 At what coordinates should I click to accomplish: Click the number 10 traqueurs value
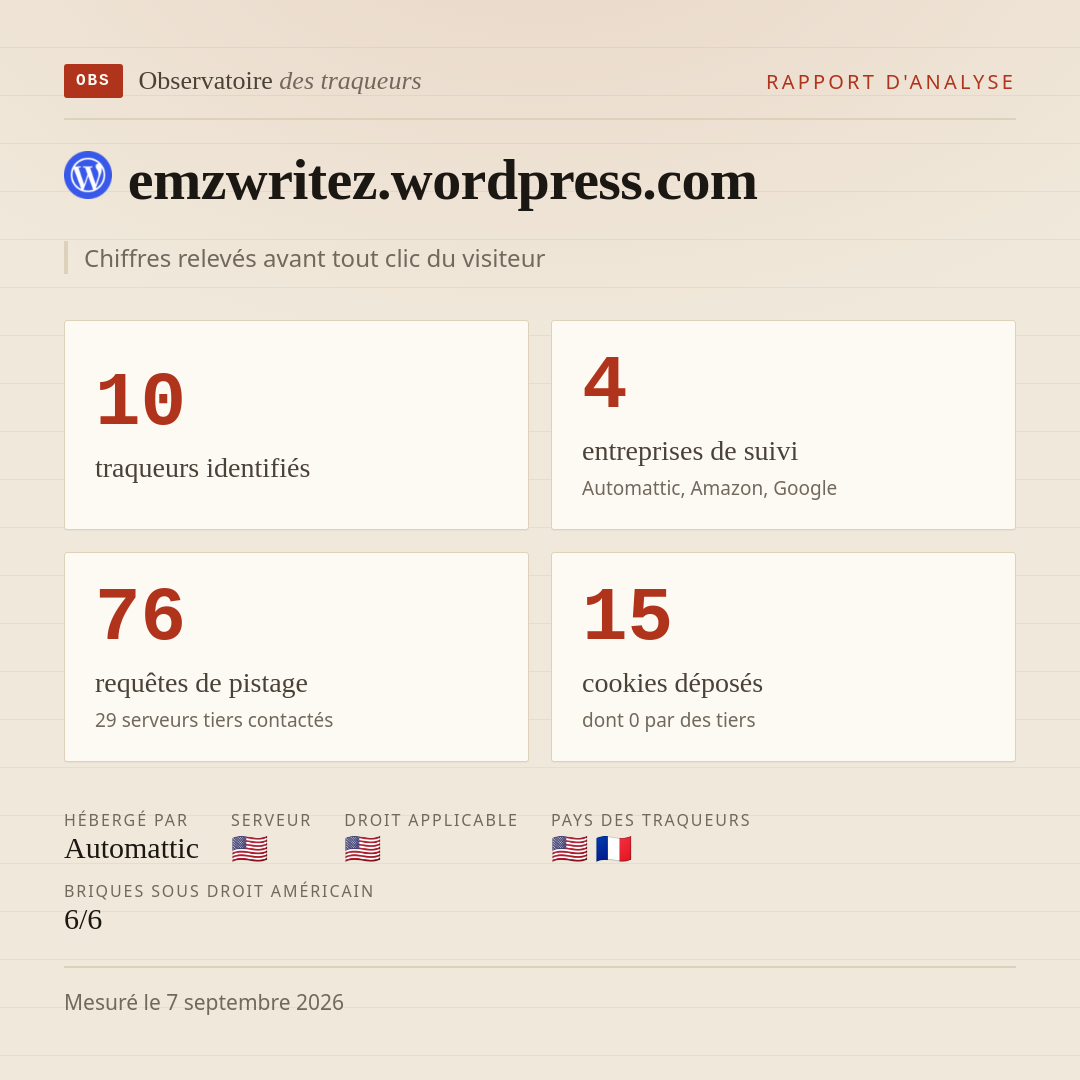click(x=141, y=400)
